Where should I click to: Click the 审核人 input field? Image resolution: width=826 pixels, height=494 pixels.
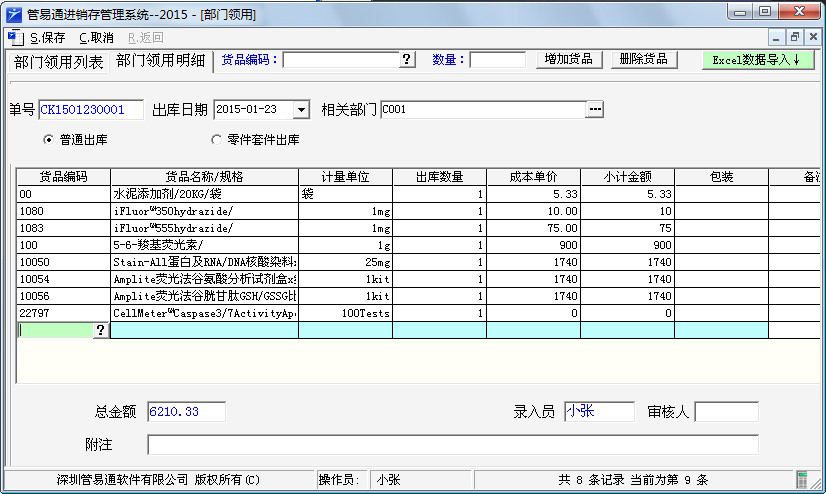[x=726, y=411]
